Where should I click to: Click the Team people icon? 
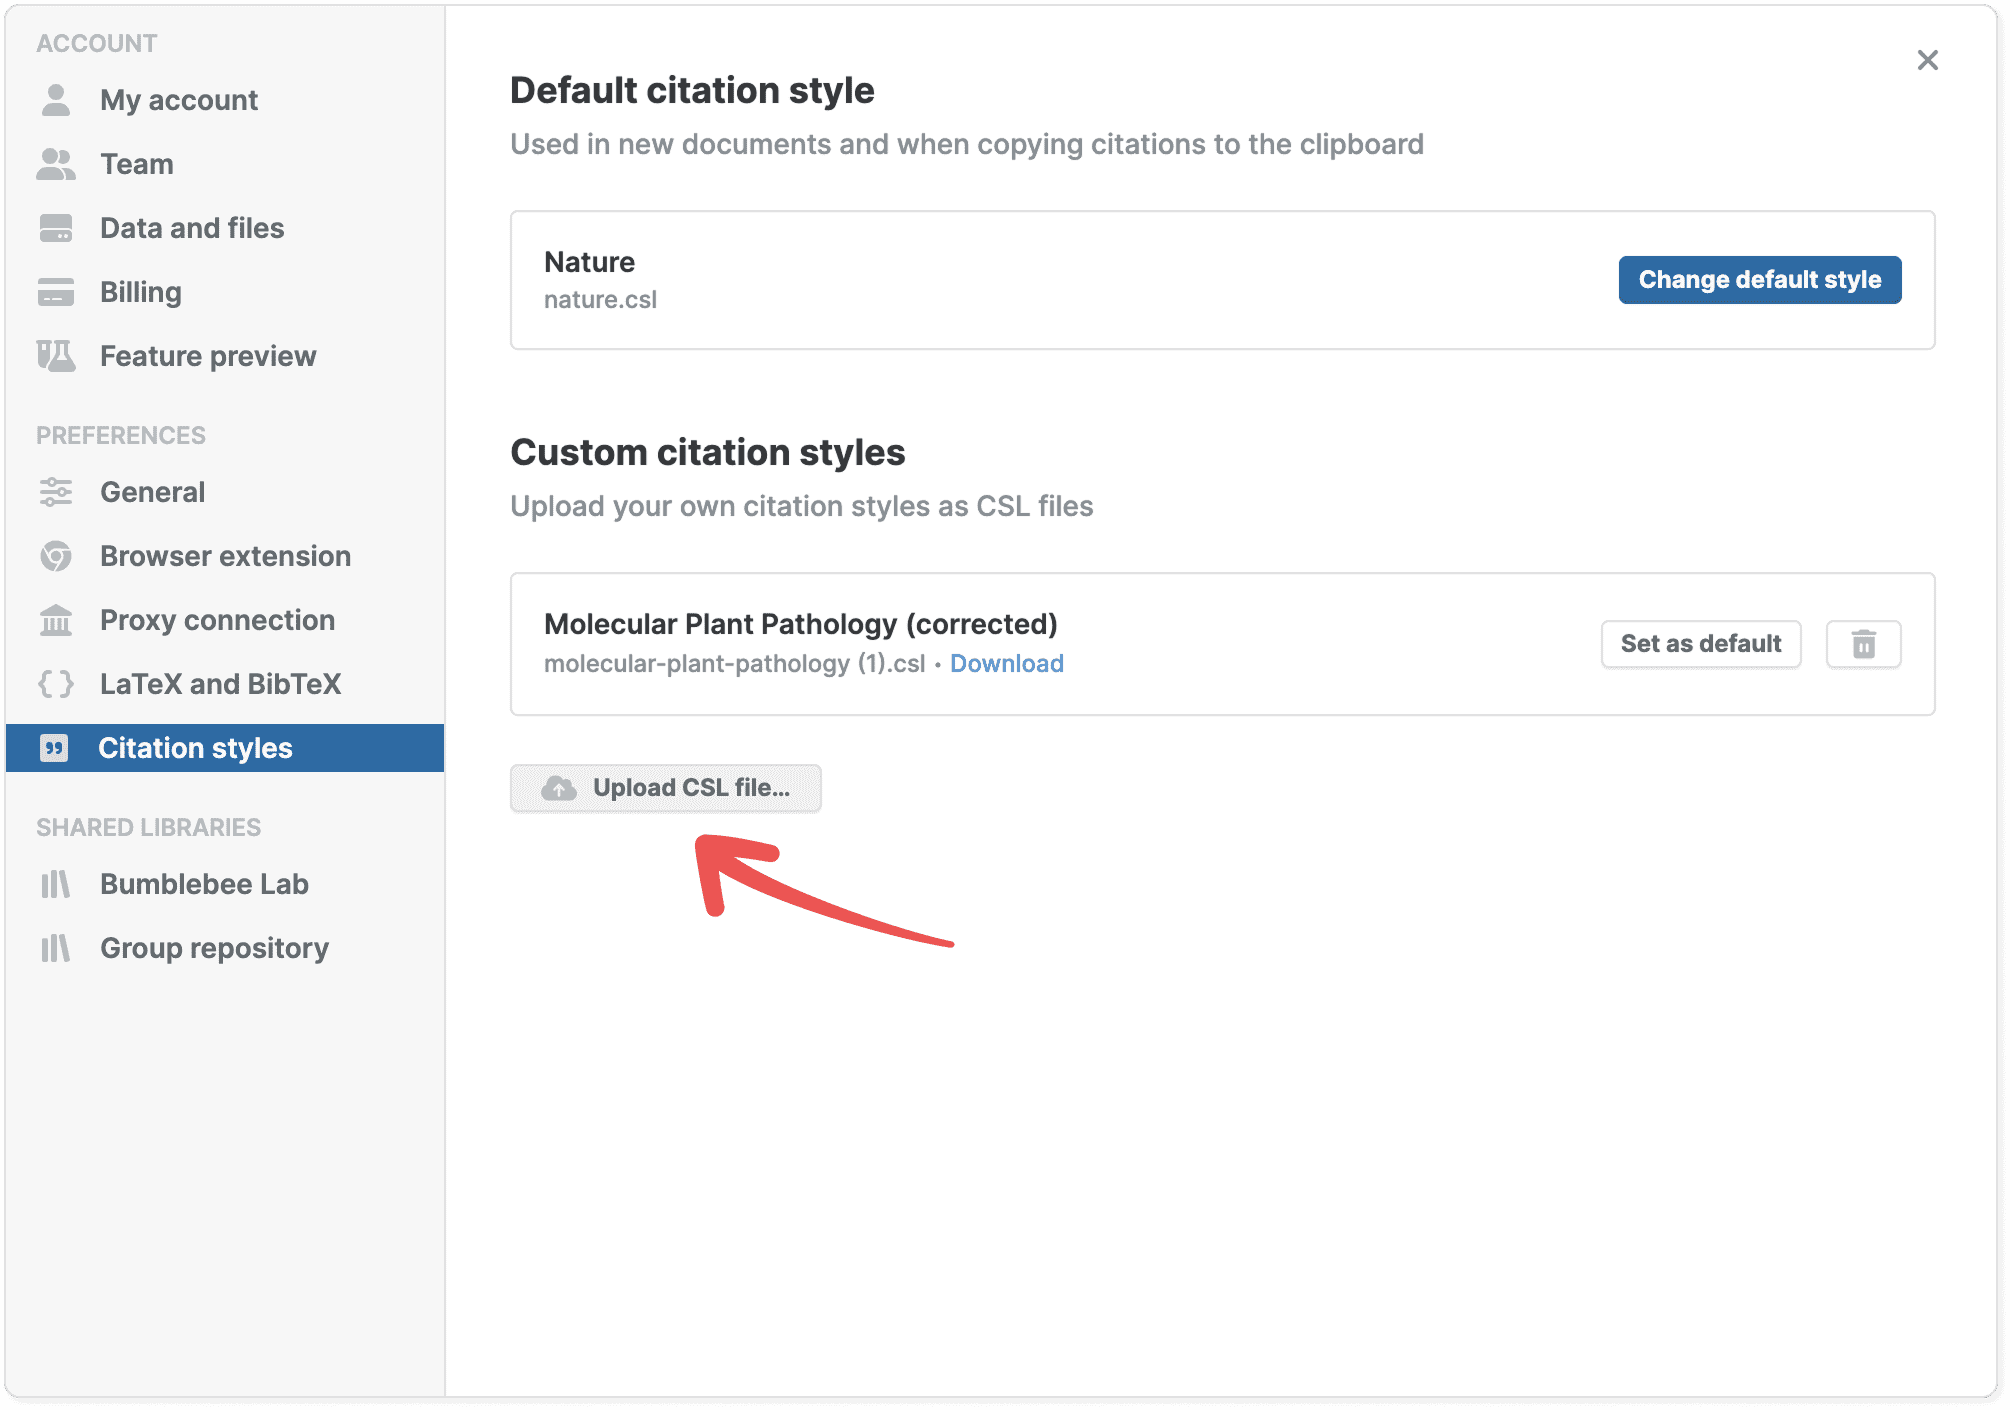(x=56, y=164)
